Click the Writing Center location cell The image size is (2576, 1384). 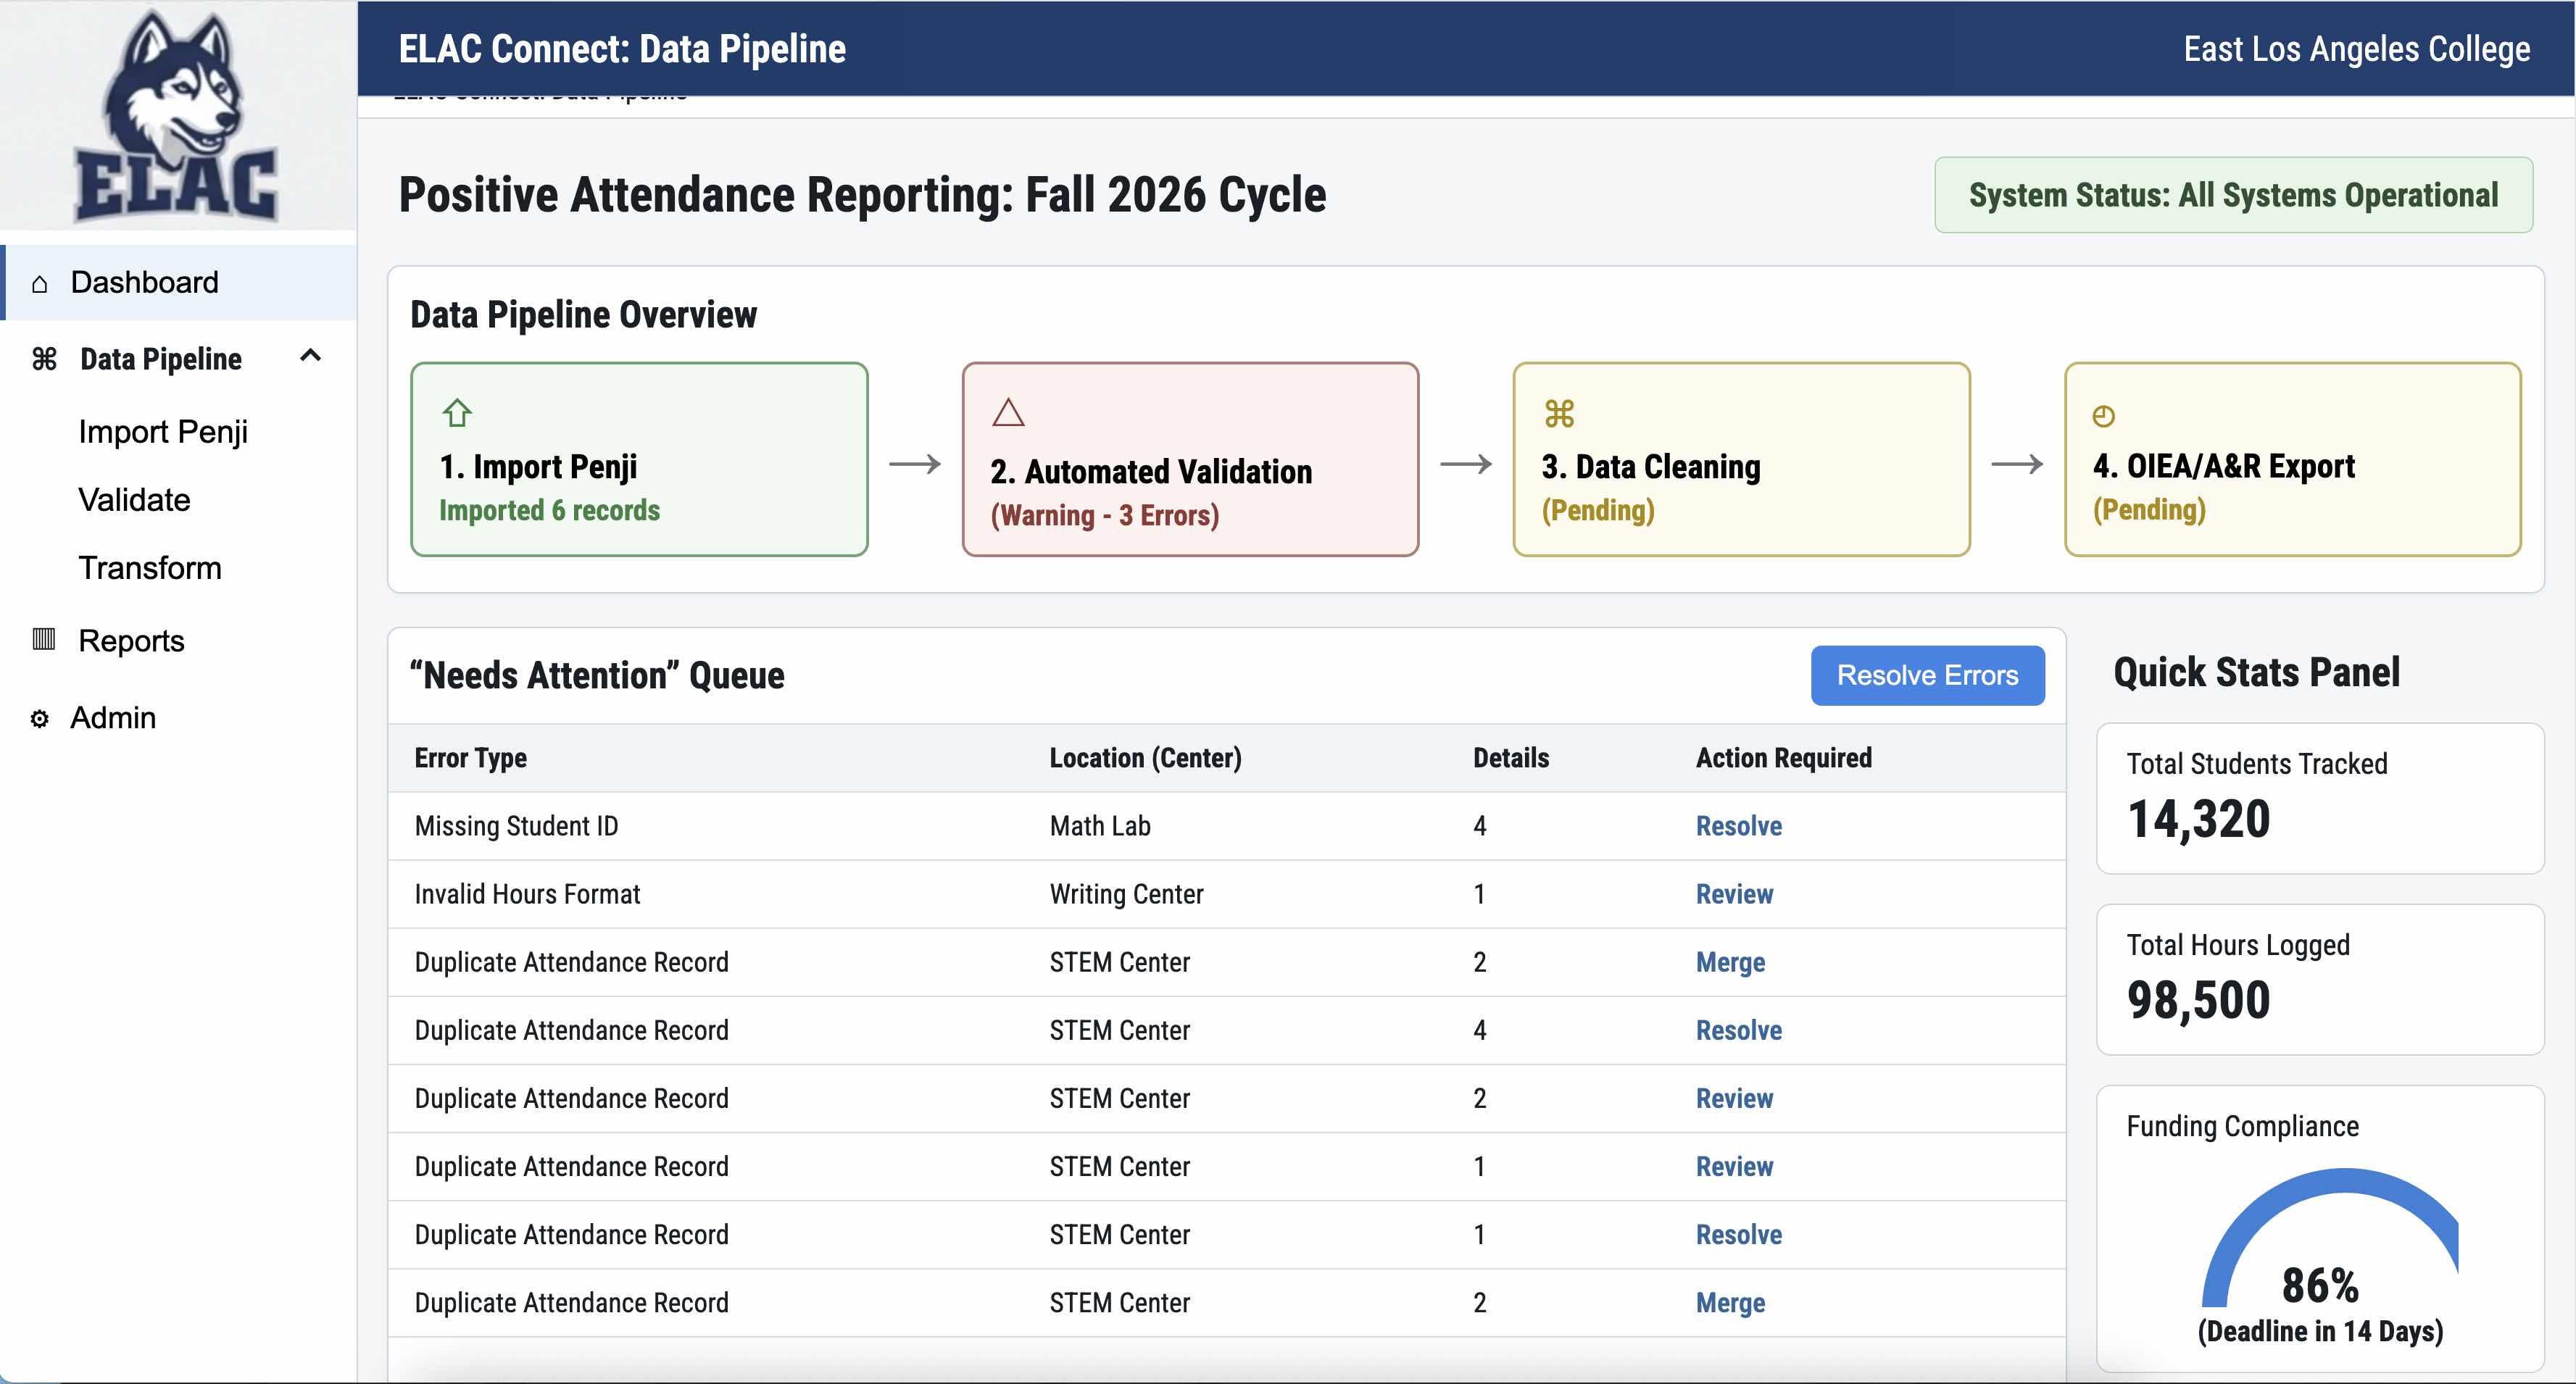click(x=1126, y=895)
